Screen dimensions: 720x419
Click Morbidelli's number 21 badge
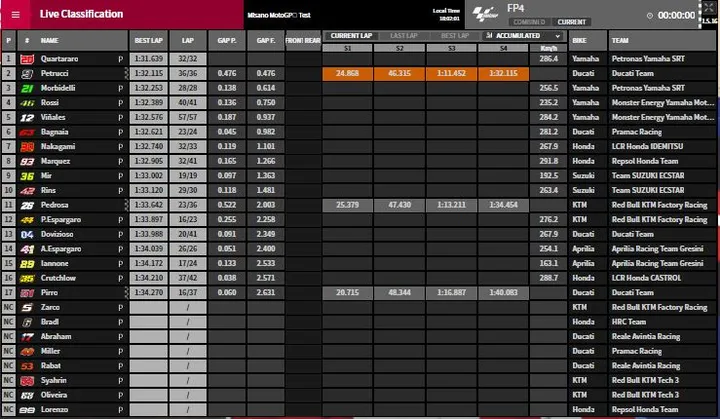[x=27, y=88]
